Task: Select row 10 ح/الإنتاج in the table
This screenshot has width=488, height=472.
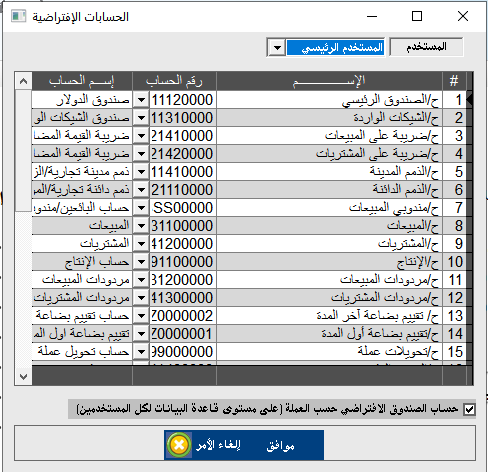Action: (x=329, y=262)
